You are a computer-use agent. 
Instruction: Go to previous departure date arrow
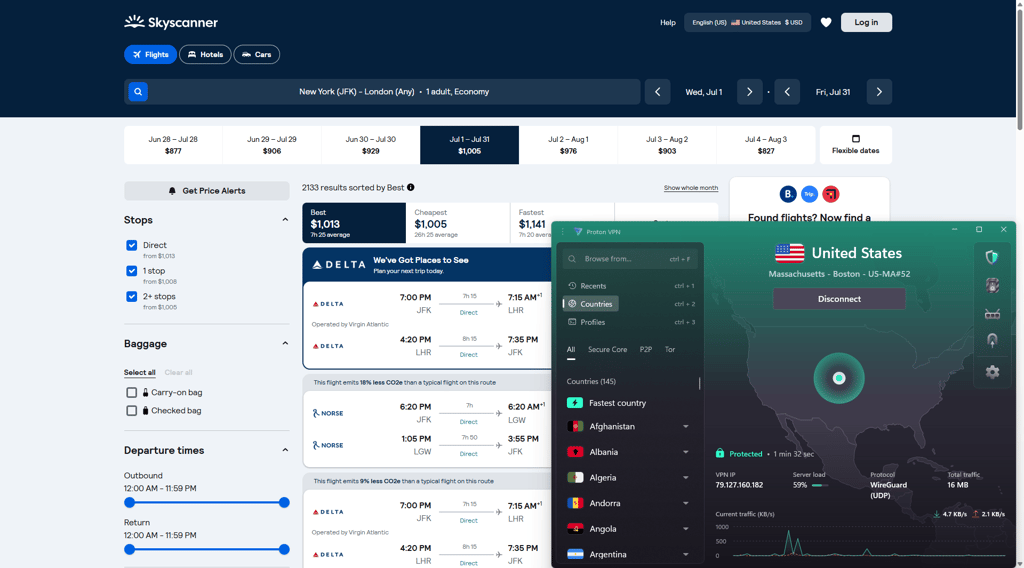pos(658,92)
